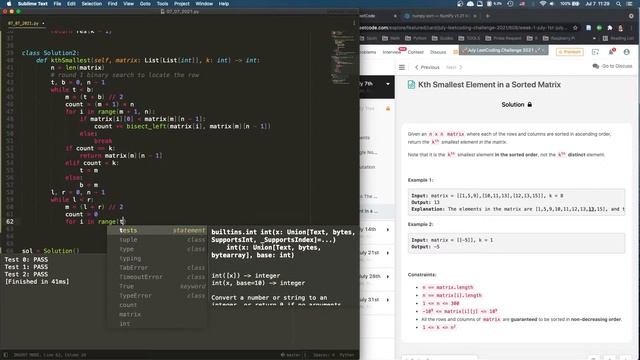The width and height of the screenshot is (640, 360).
Task: Open a new browser tab
Action: pos(488,16)
